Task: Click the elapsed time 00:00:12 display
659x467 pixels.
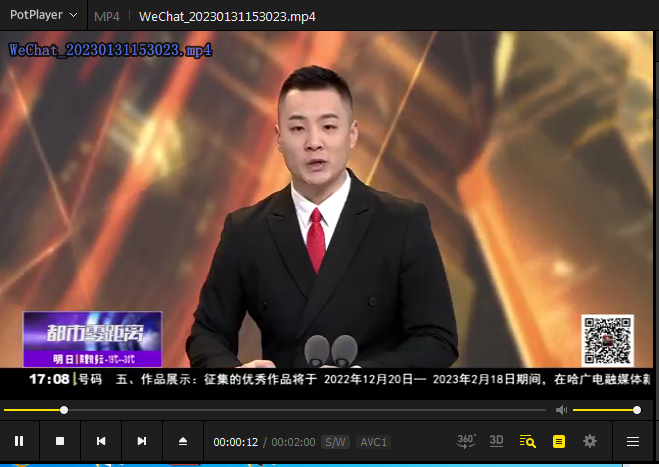Action: (236, 442)
